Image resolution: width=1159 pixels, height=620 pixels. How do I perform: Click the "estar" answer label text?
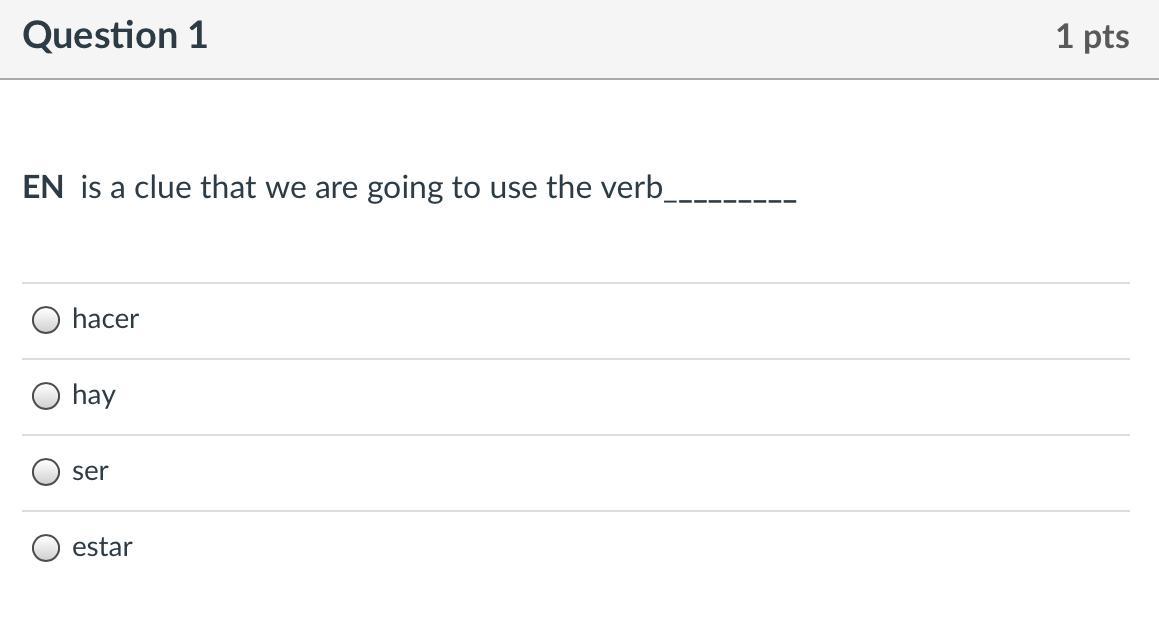point(102,547)
